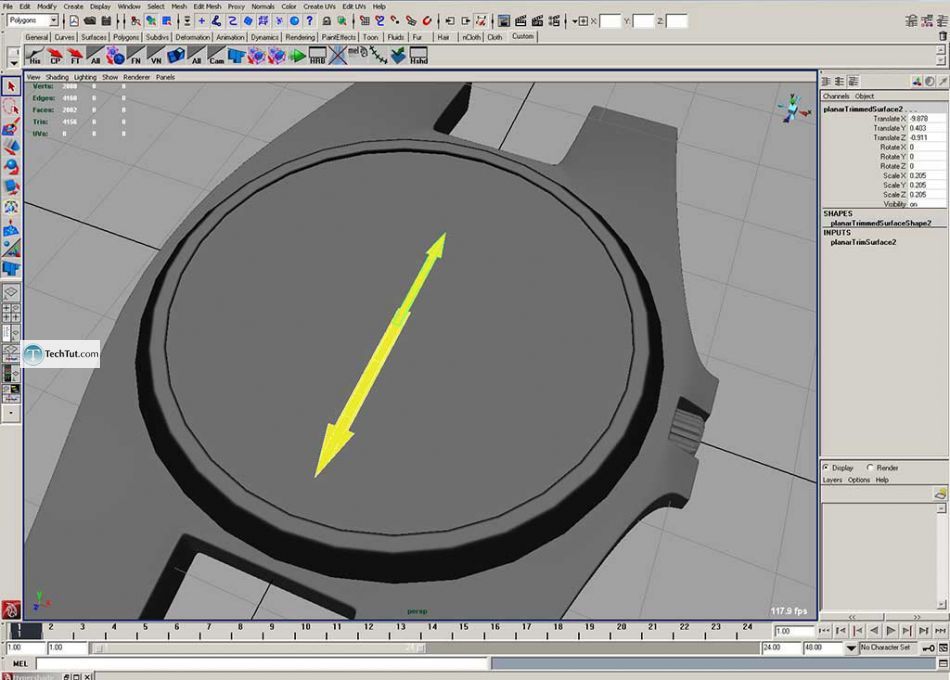This screenshot has height=680, width=950.
Task: Click the His shelf button
Action: coord(35,56)
